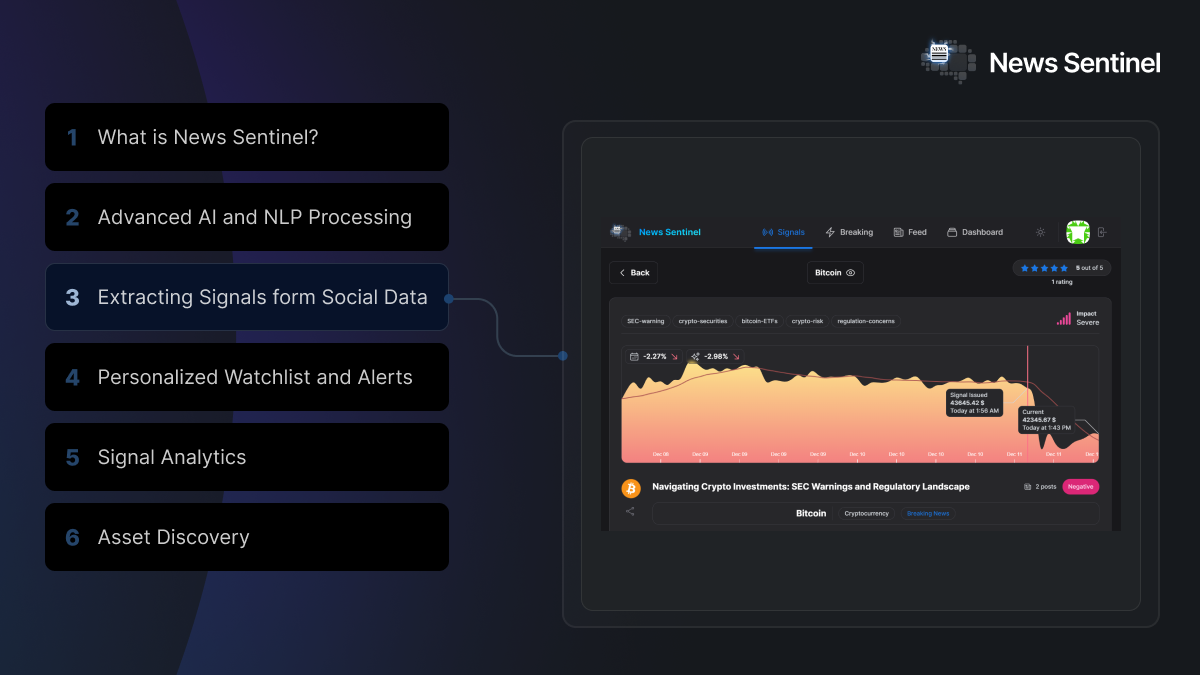Image resolution: width=1200 pixels, height=675 pixels.
Task: Open the 'Asset Discovery' item
Action: point(247,537)
